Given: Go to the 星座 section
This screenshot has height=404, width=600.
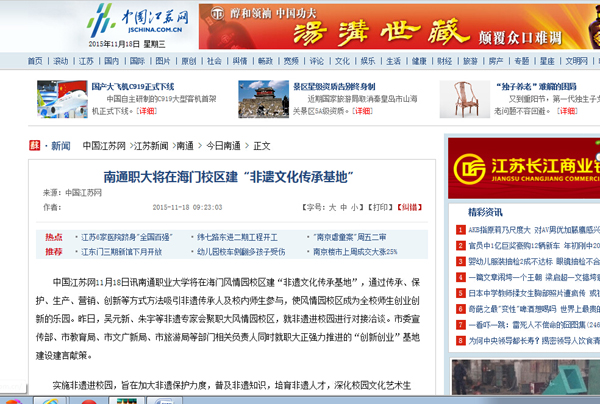Looking at the screenshot, I should (x=548, y=61).
